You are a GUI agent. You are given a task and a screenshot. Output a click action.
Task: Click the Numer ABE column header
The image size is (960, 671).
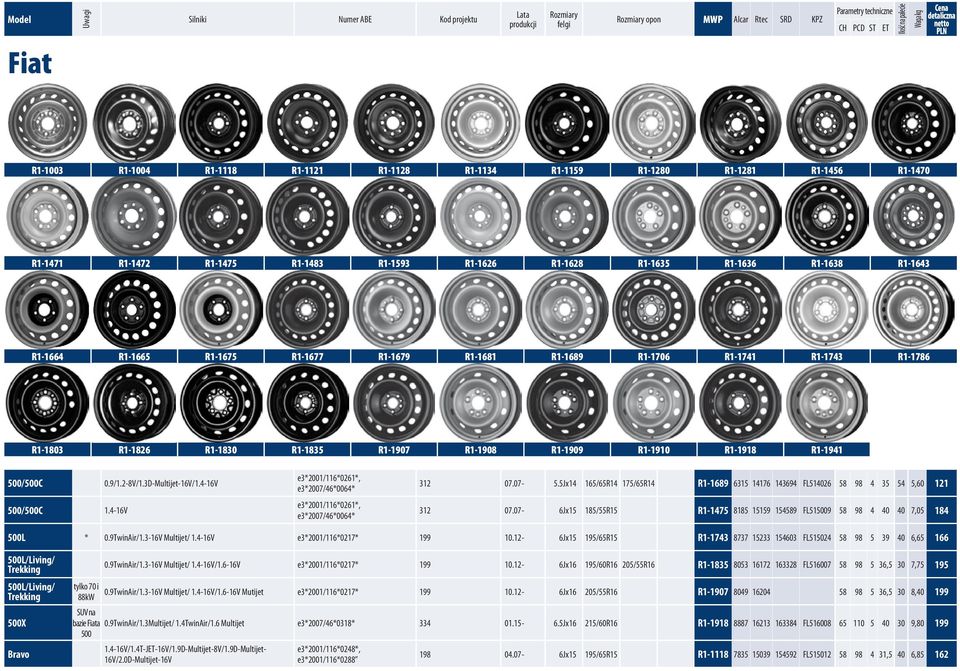click(355, 20)
